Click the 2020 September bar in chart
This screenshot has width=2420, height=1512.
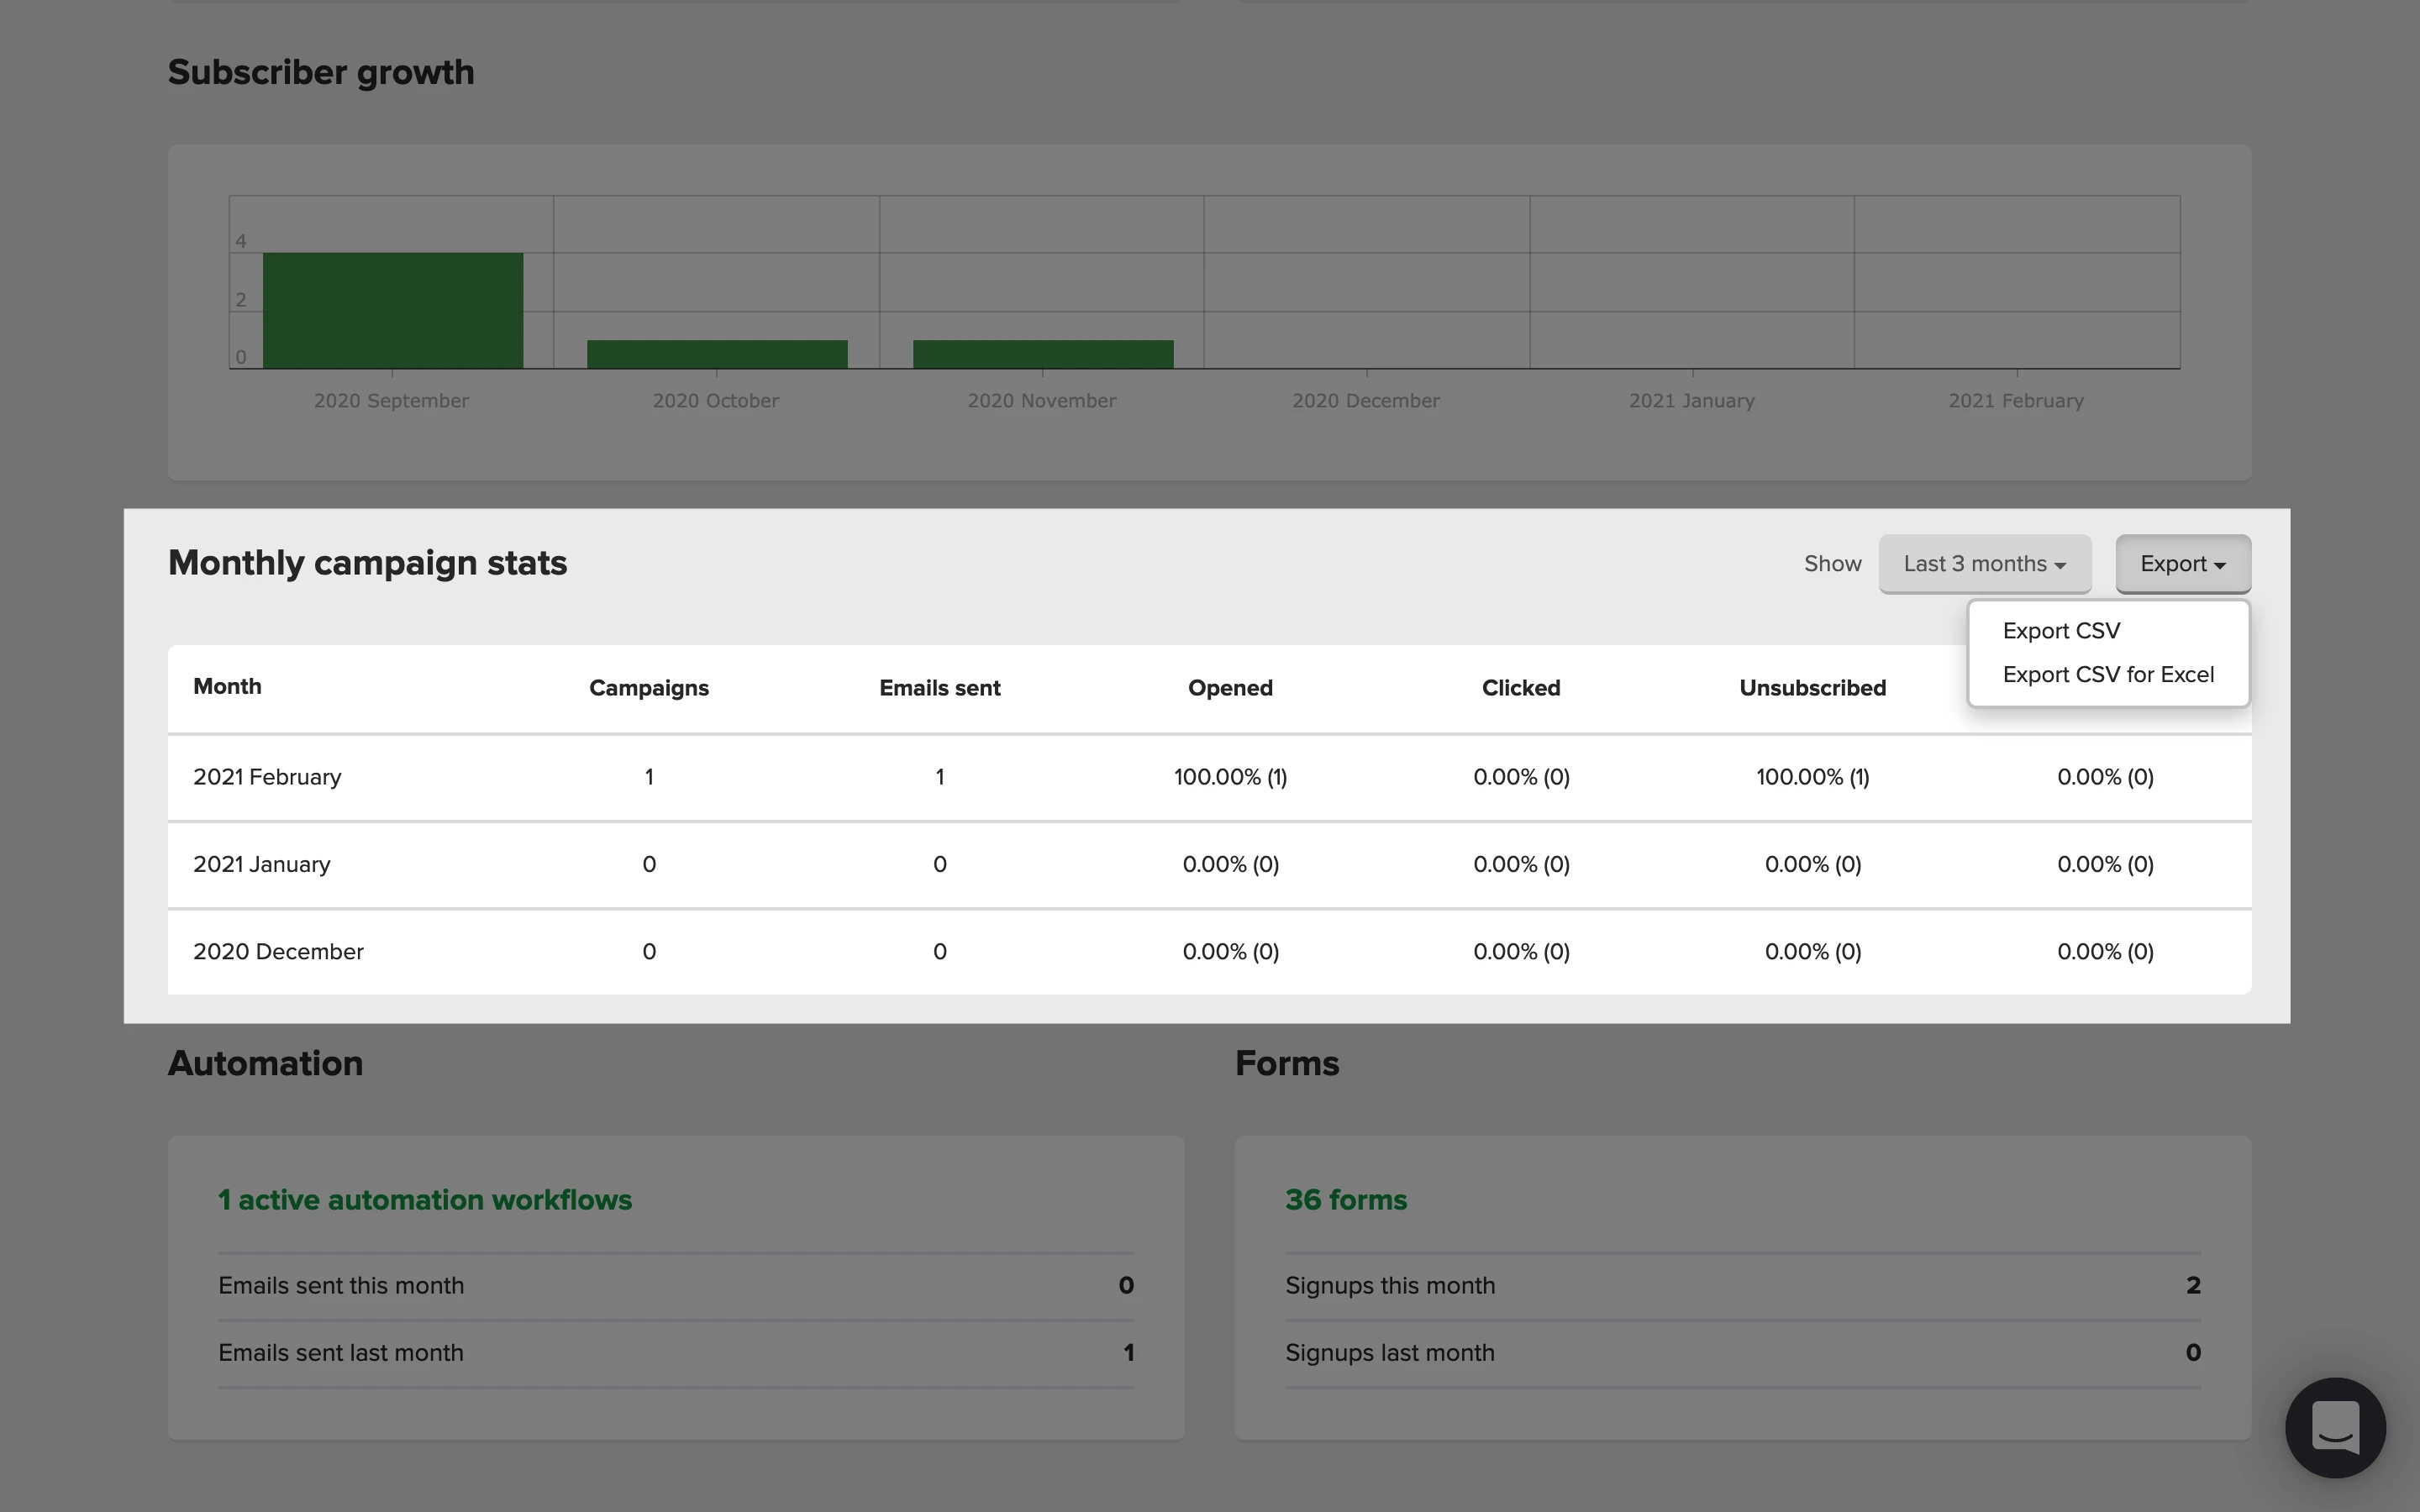coord(392,311)
